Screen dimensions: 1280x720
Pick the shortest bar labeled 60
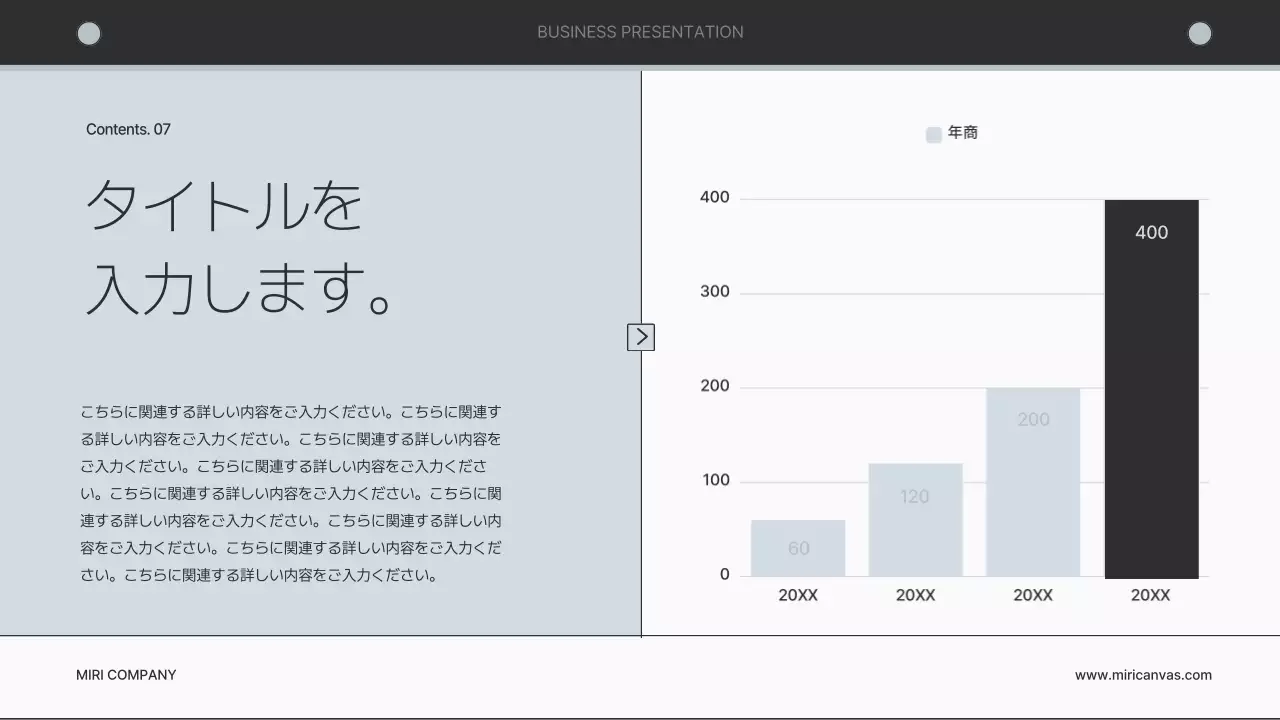tap(798, 548)
